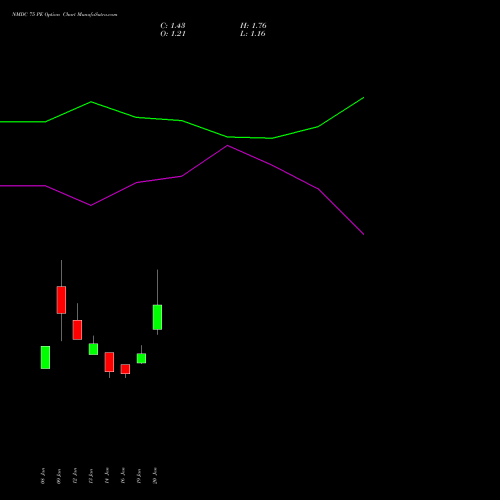Click the '09 Jan' date axis label

click(59, 476)
